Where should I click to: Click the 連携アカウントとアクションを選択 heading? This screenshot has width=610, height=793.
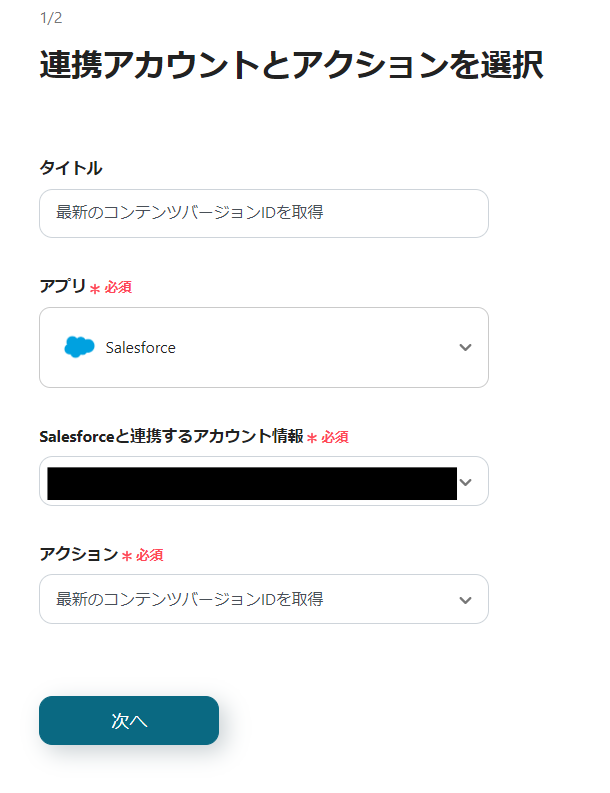click(291, 66)
